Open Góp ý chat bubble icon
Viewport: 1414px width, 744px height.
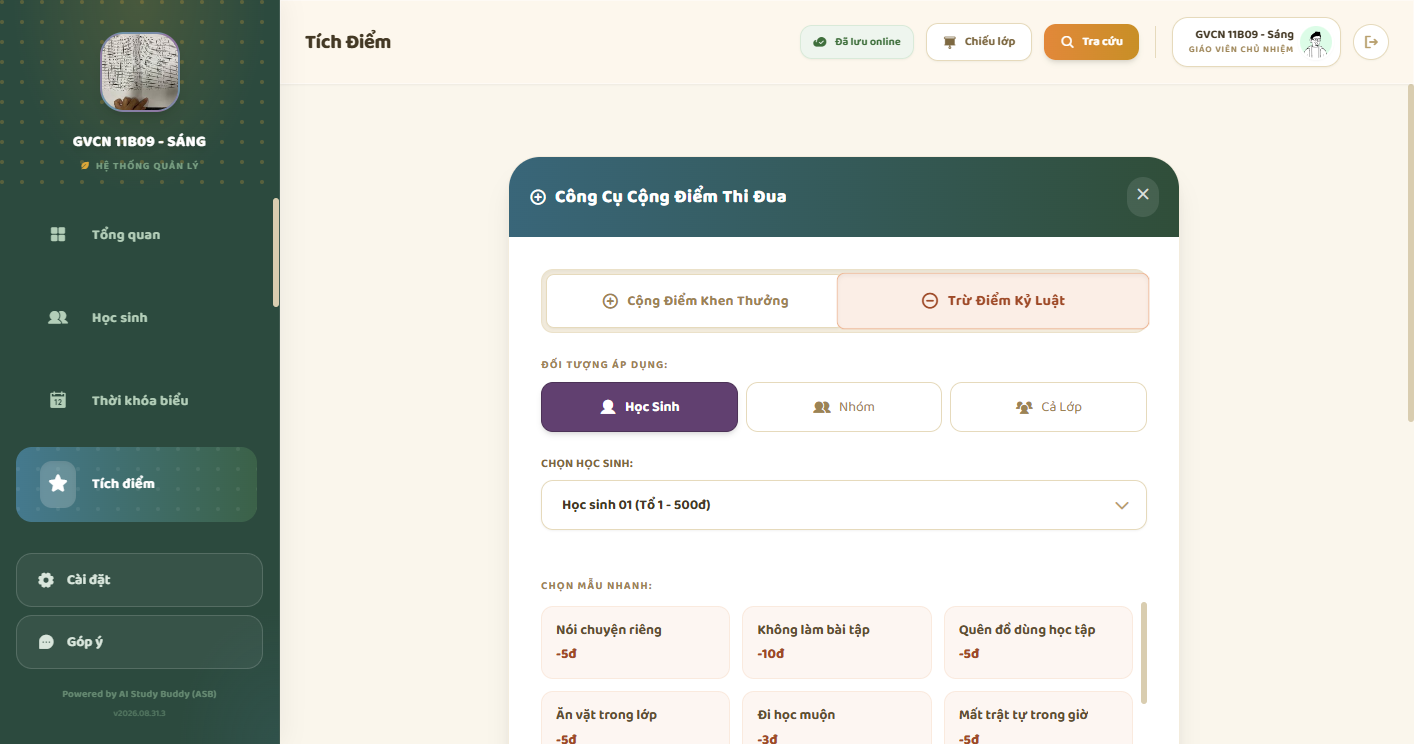[46, 642]
